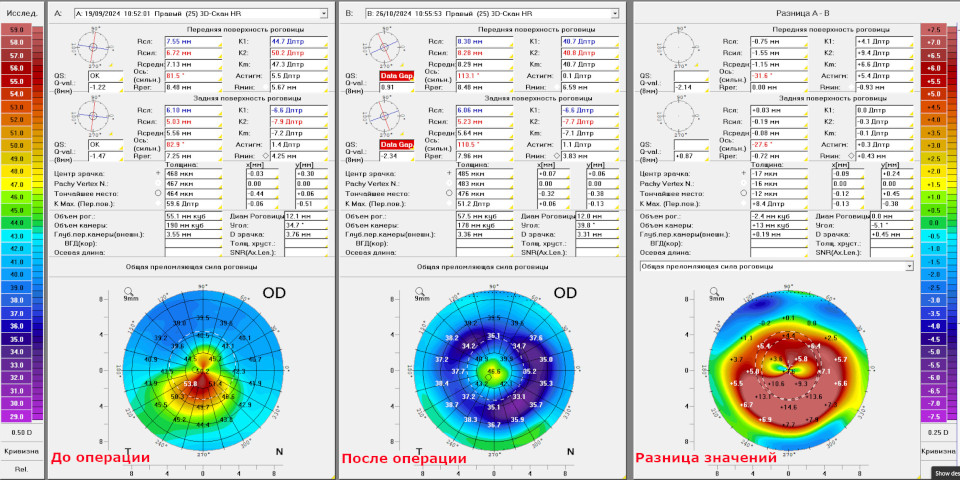Click exam A anterior K1 value 44.7 Дптр
Image resolution: width=960 pixels, height=480 pixels.
click(x=299, y=41)
